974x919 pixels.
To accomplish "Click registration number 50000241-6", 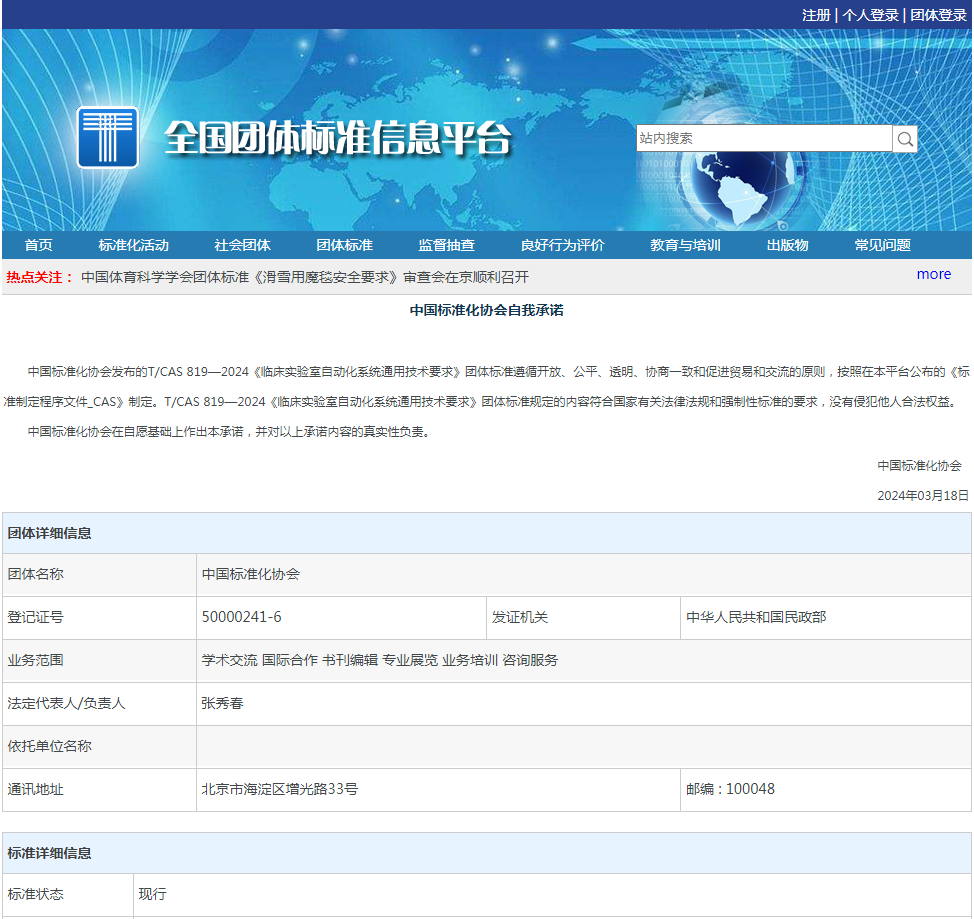I will (242, 617).
